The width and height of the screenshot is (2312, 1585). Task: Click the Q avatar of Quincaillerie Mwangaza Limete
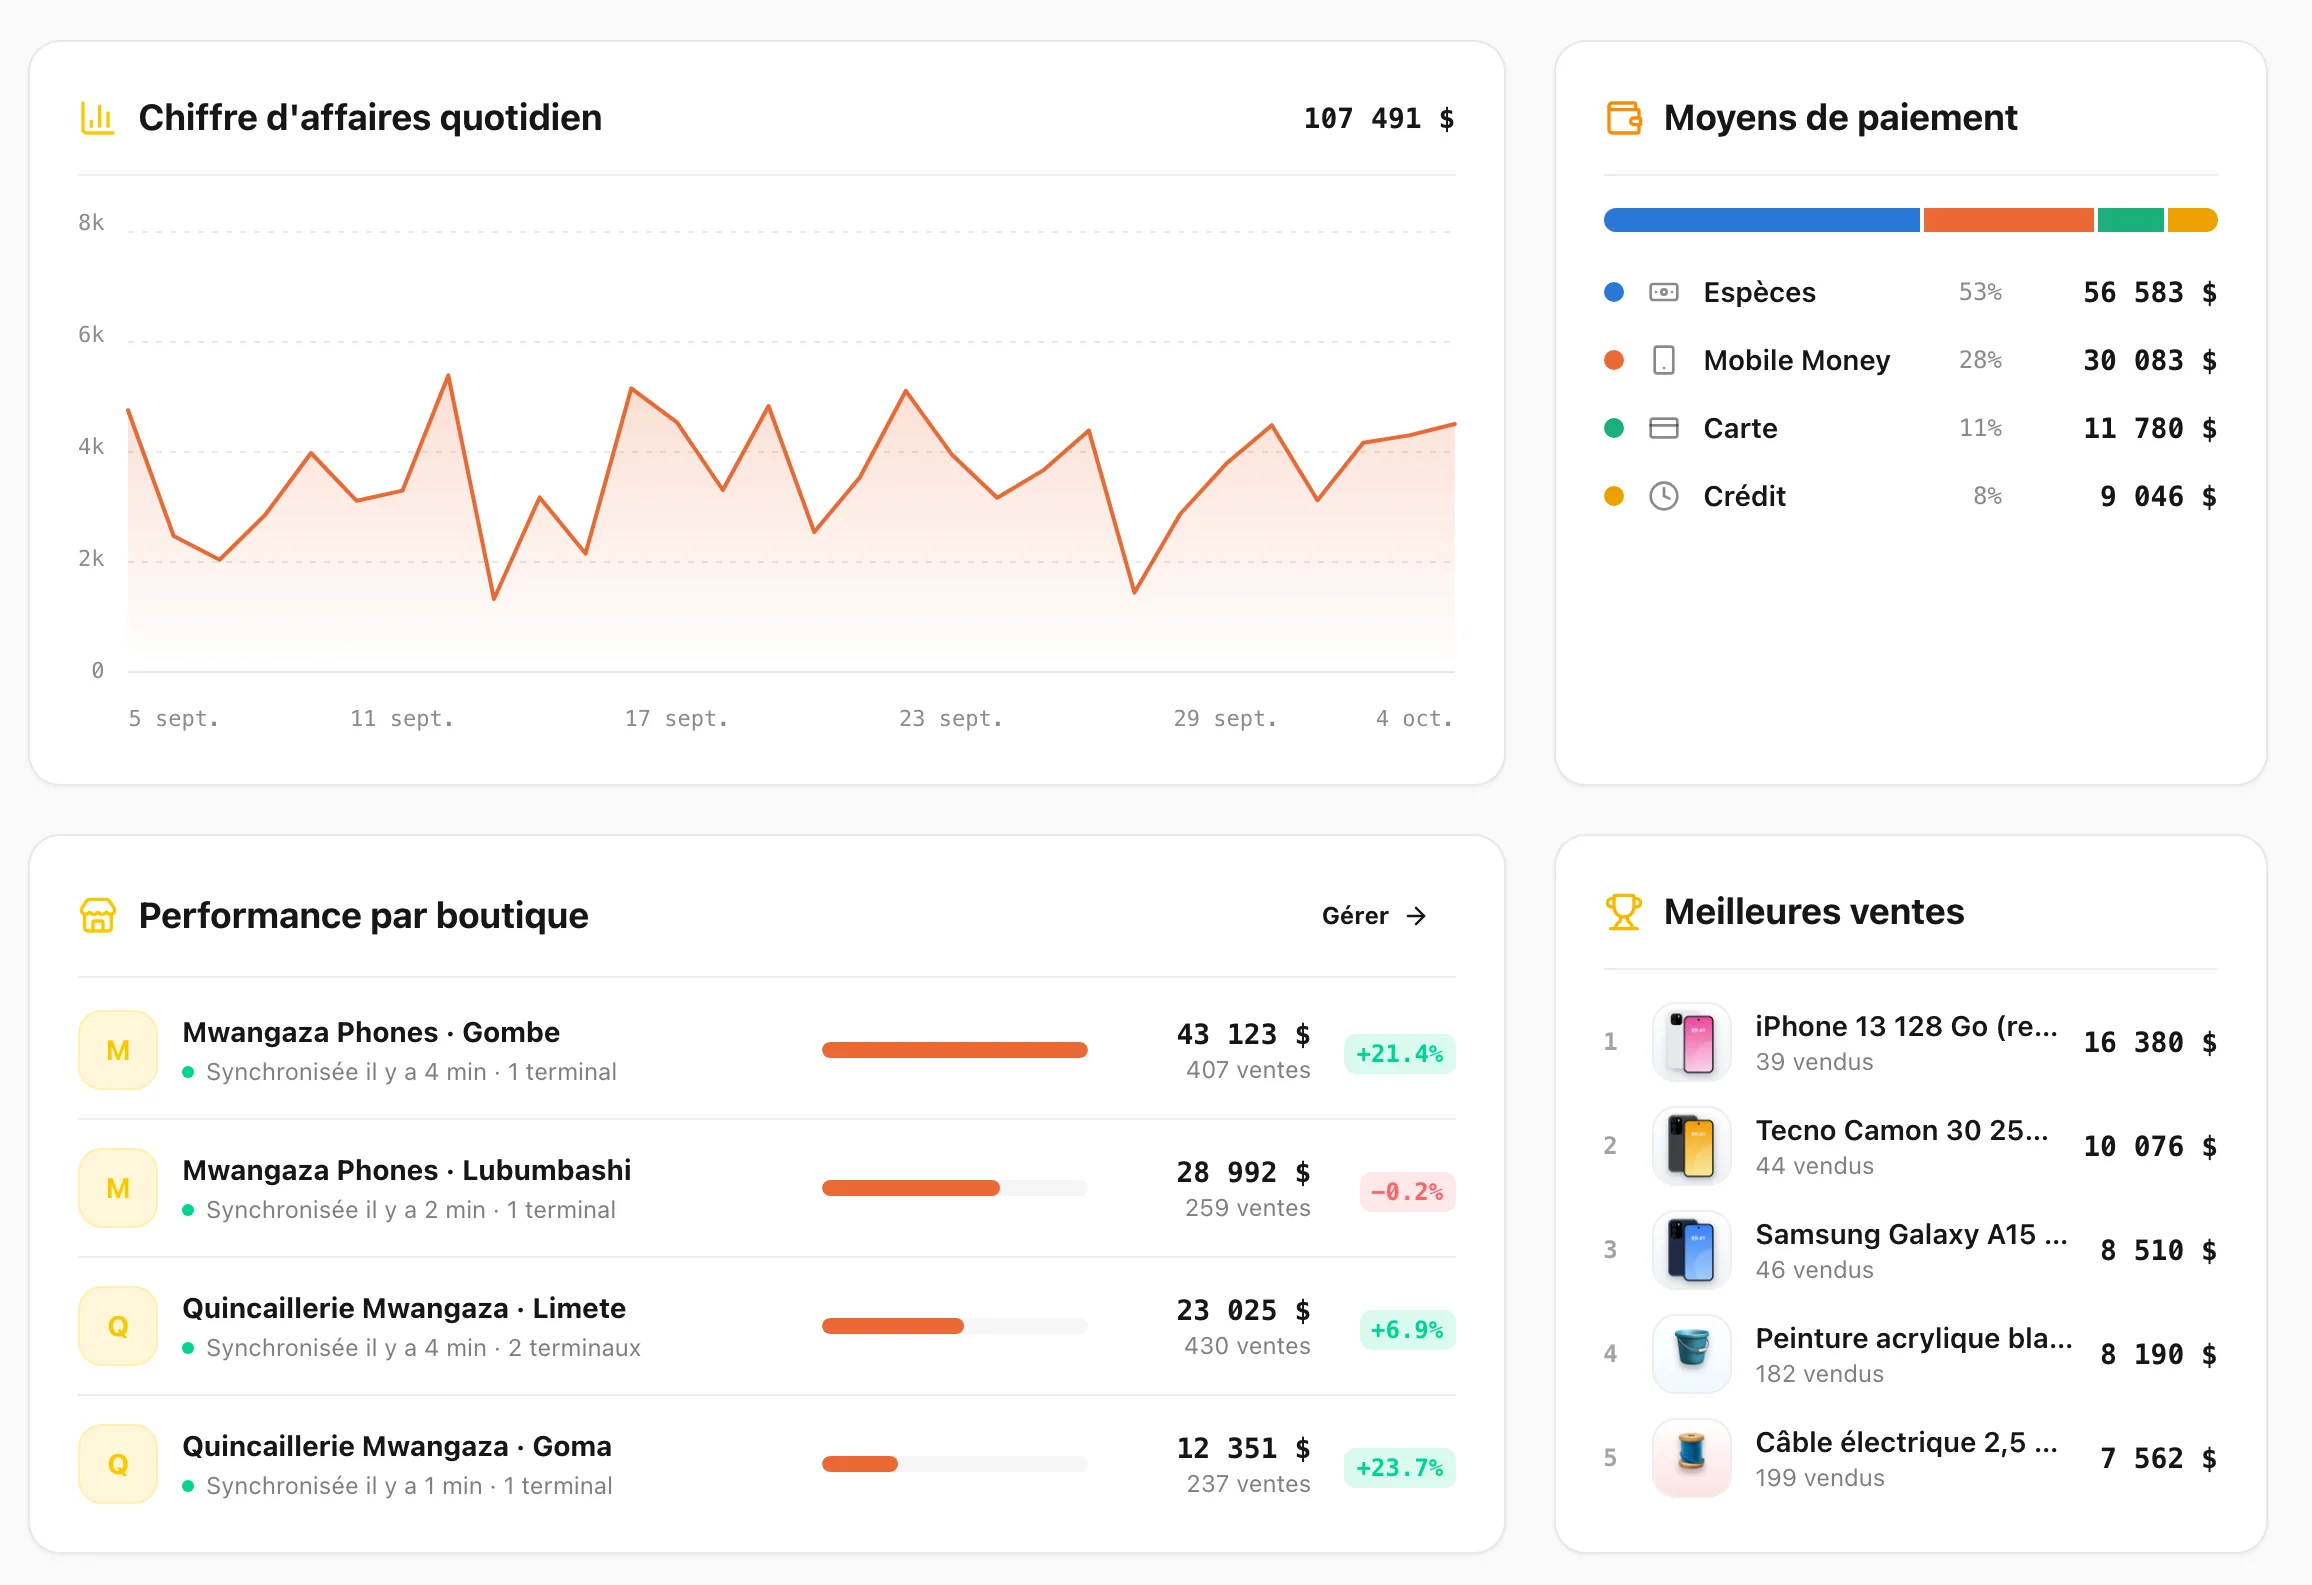click(x=118, y=1326)
